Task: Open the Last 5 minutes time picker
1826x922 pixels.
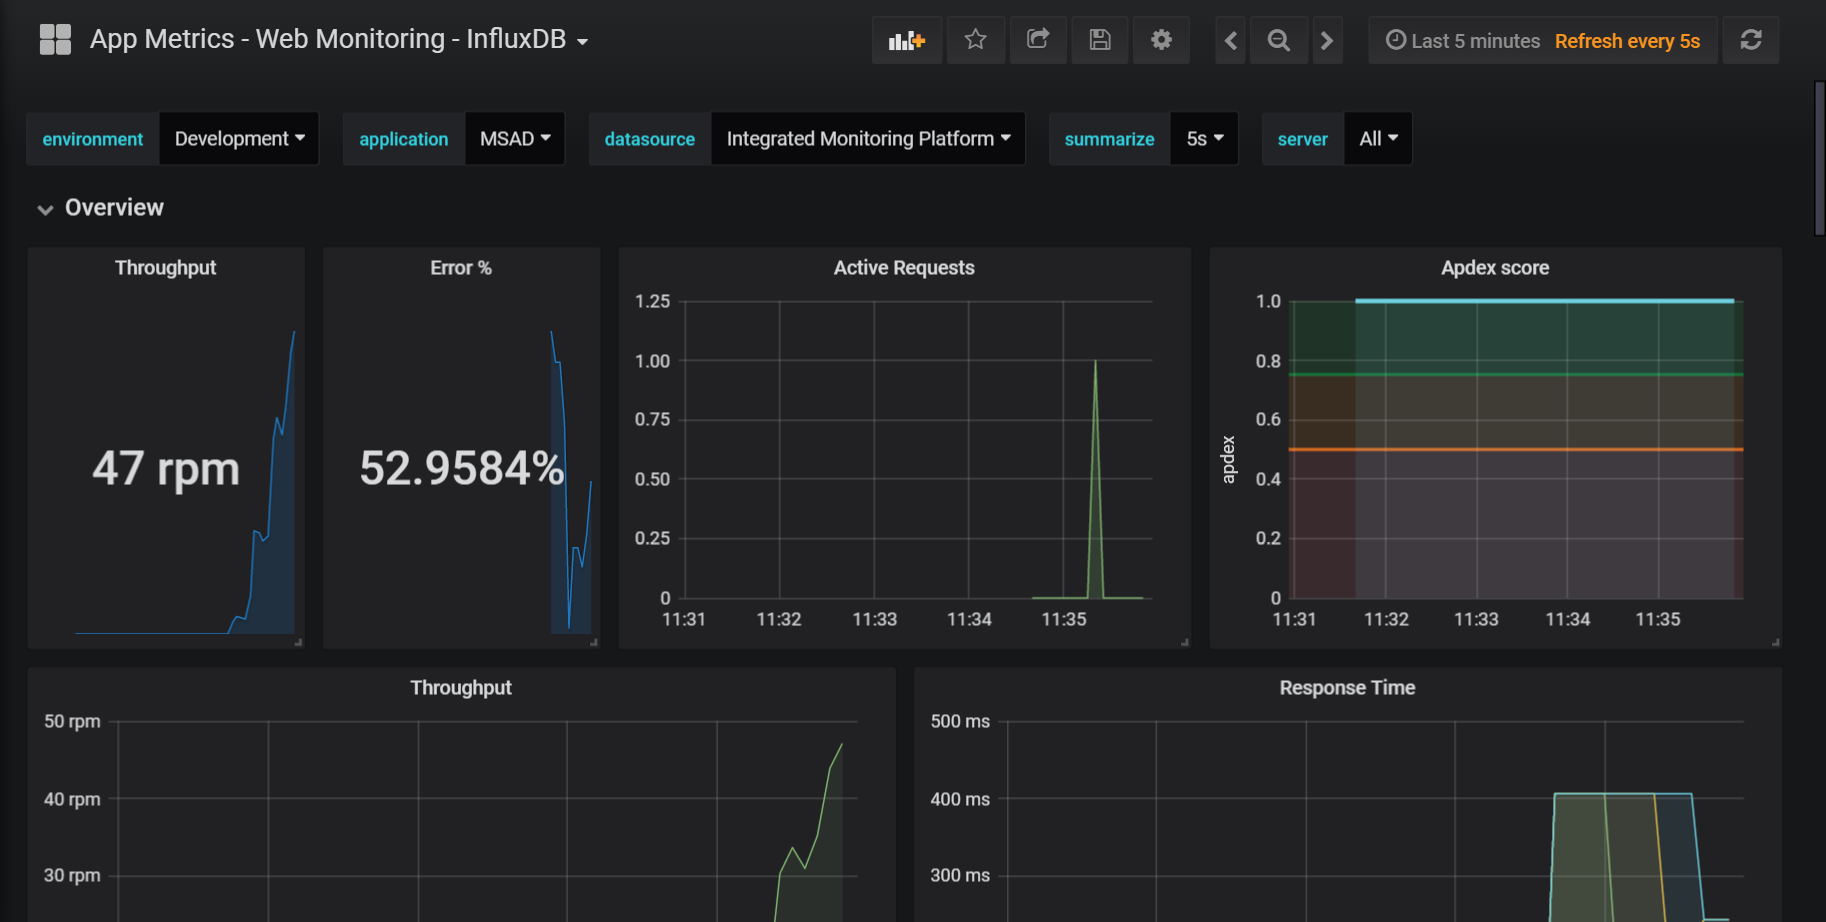Action: (x=1463, y=41)
